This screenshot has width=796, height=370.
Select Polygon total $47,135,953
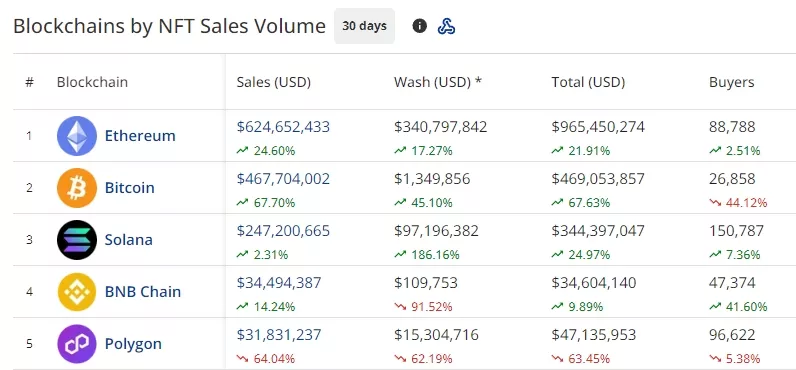594,335
